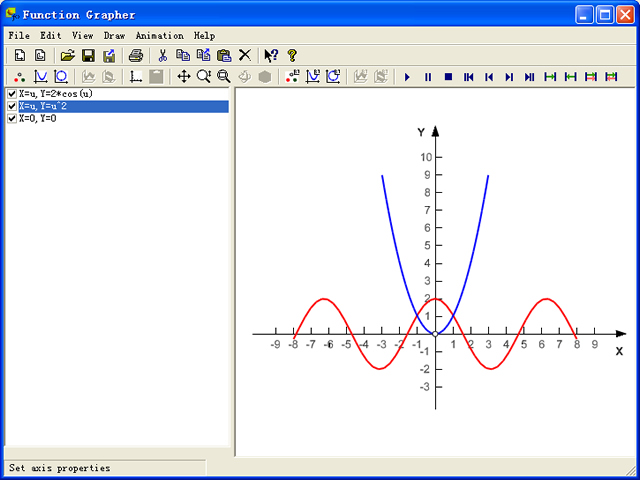Save the graph with the floppy icon
This screenshot has height=480, width=640.
point(88,55)
